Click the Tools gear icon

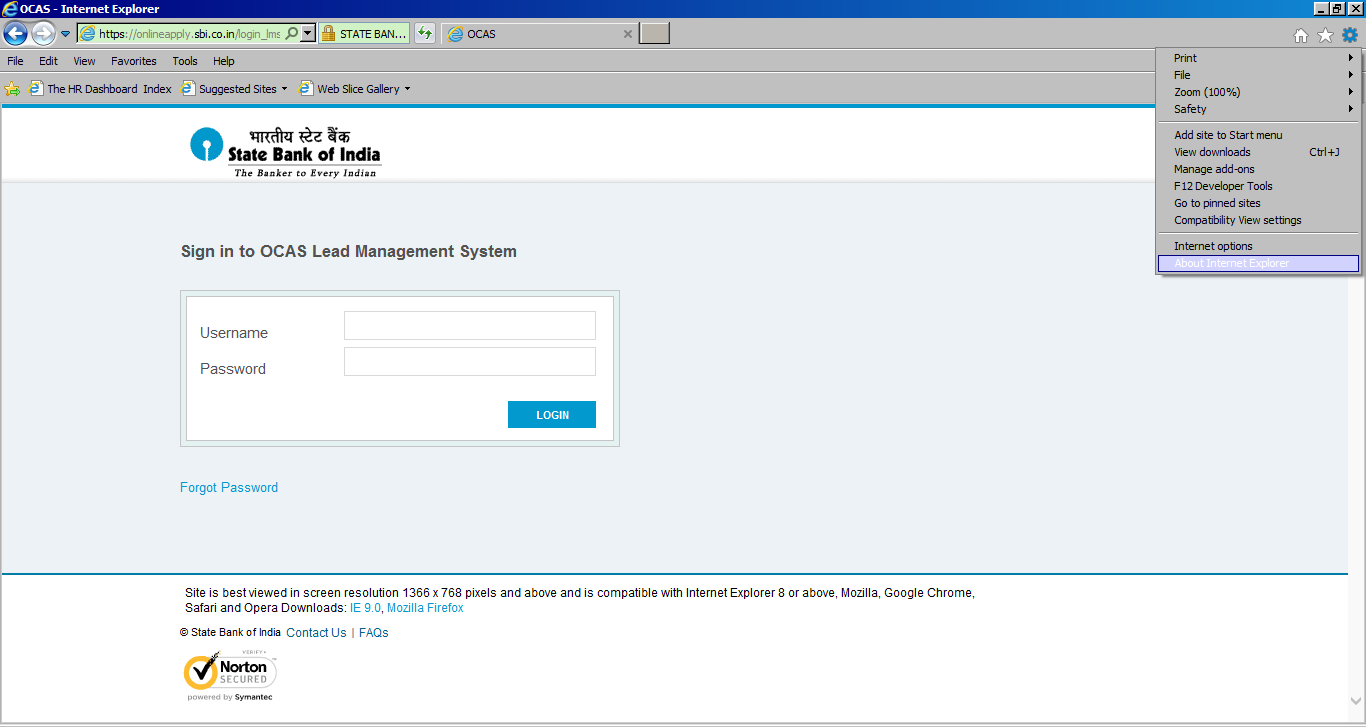pyautogui.click(x=1350, y=36)
